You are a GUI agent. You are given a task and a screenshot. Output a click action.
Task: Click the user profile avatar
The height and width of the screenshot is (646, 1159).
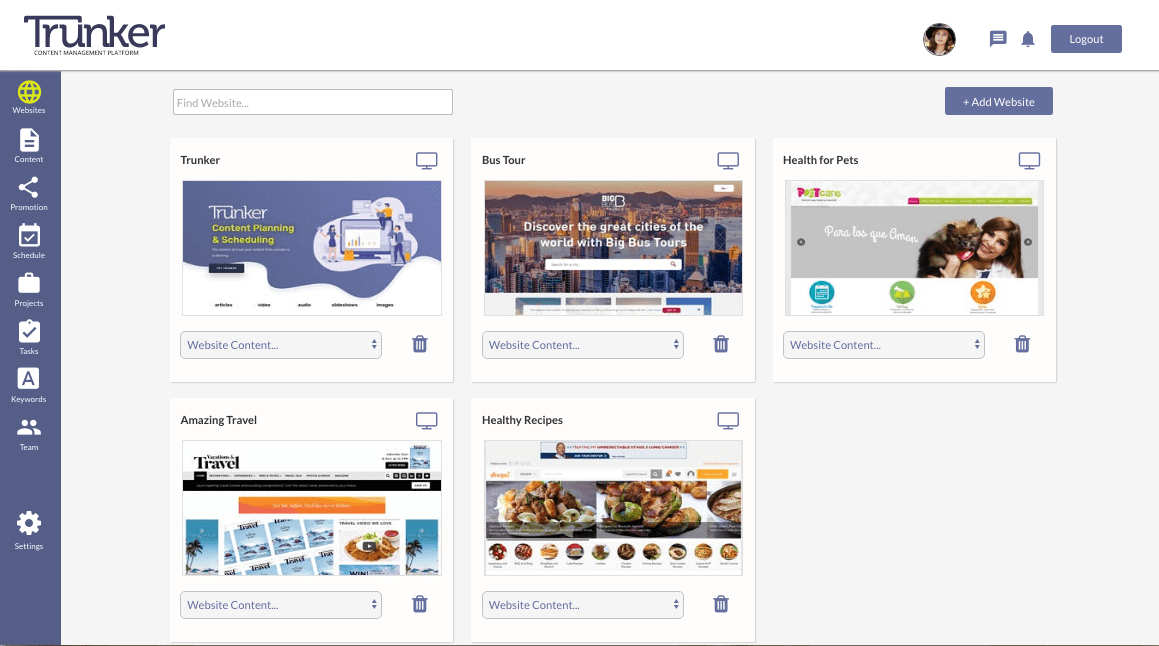coord(939,39)
